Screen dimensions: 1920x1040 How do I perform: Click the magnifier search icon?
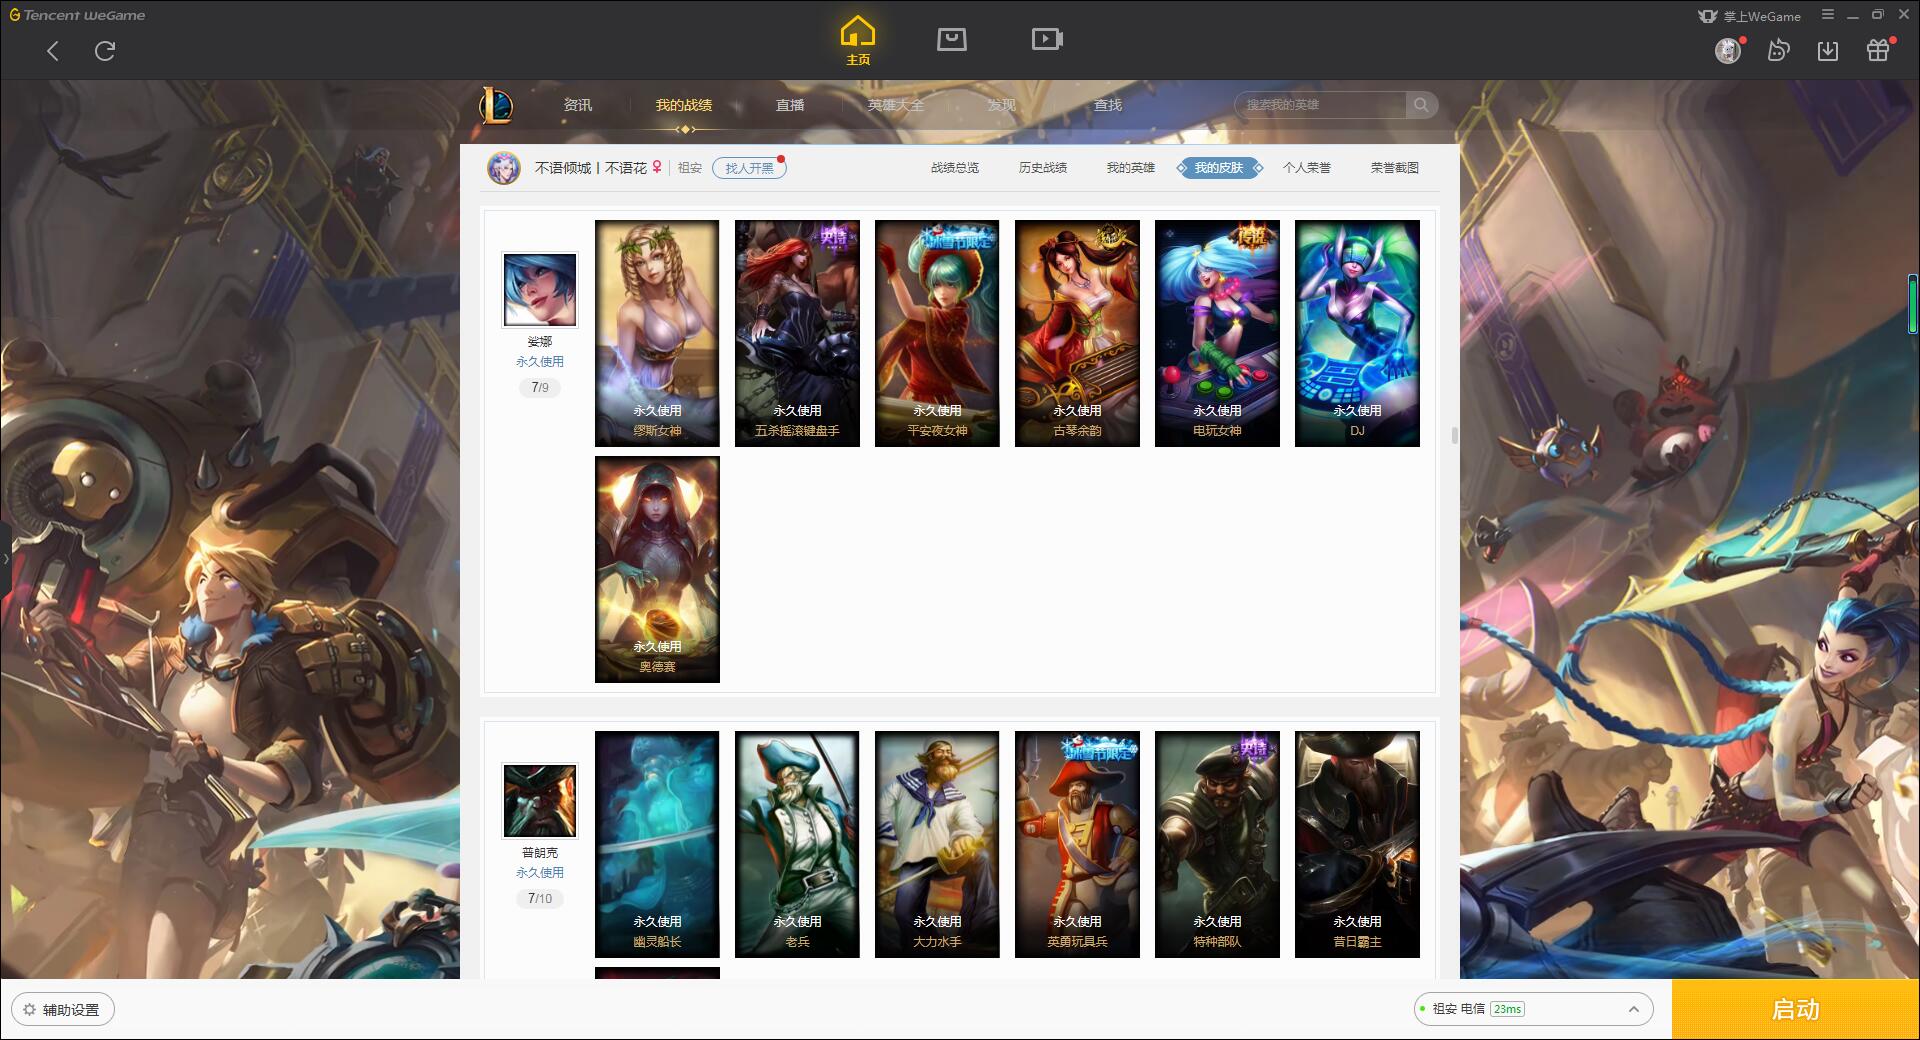click(x=1421, y=105)
